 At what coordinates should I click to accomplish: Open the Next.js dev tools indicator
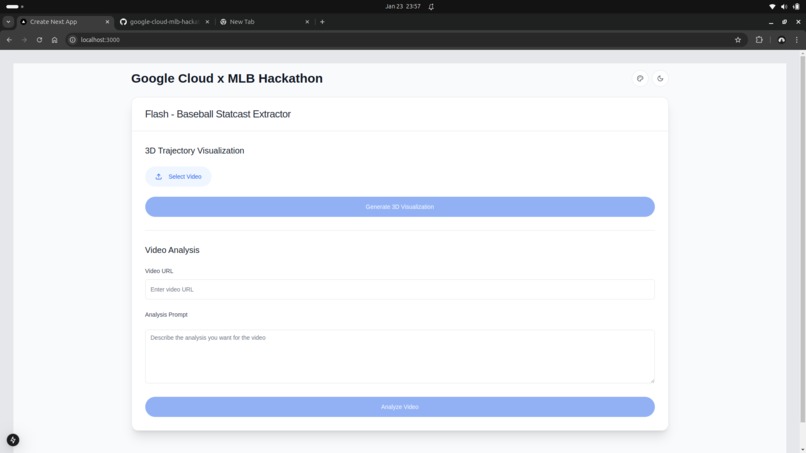(13, 440)
